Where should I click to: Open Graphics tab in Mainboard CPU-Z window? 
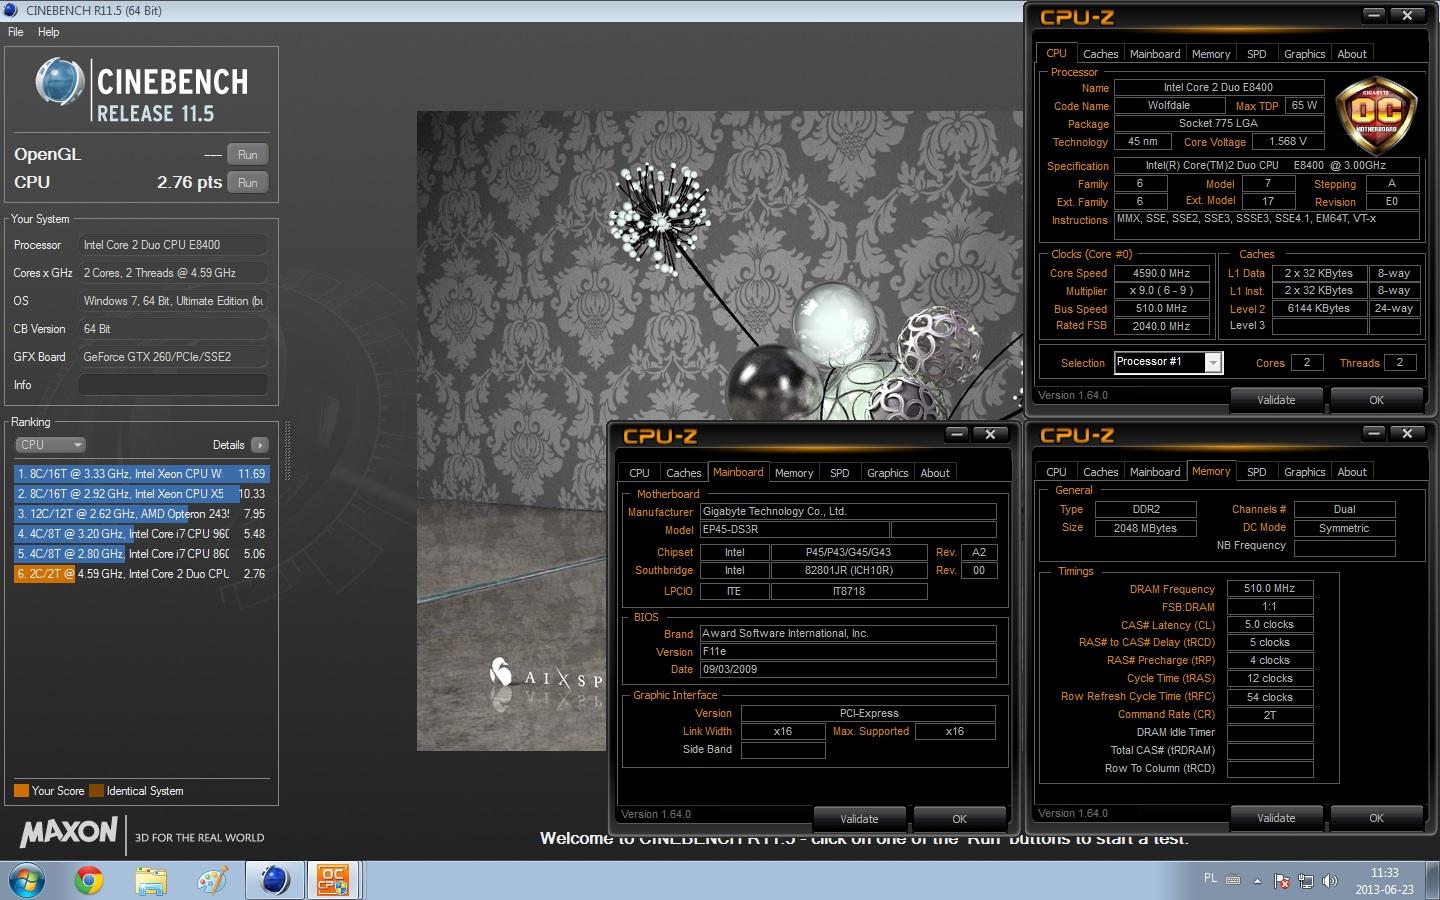pyautogui.click(x=887, y=473)
